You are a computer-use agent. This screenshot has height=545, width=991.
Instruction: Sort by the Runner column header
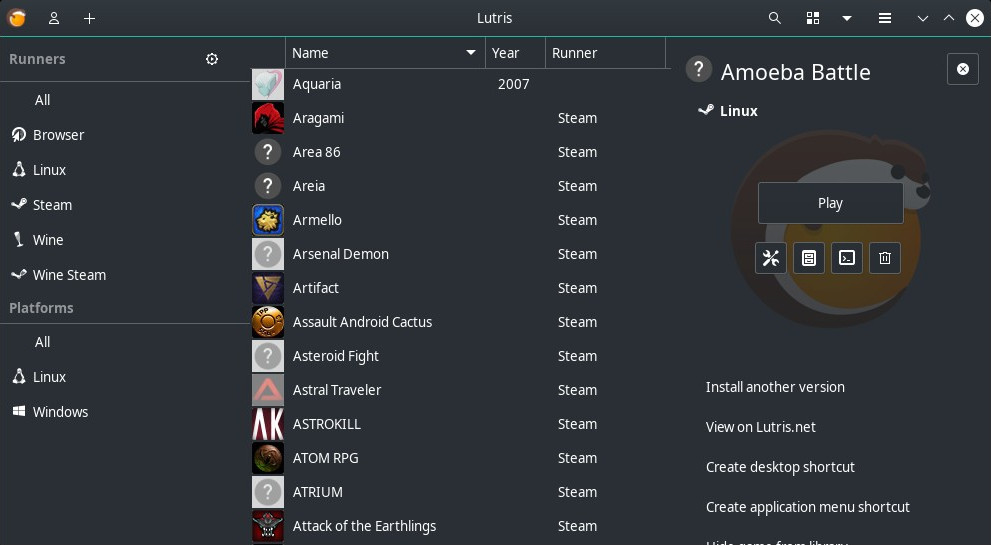(605, 53)
